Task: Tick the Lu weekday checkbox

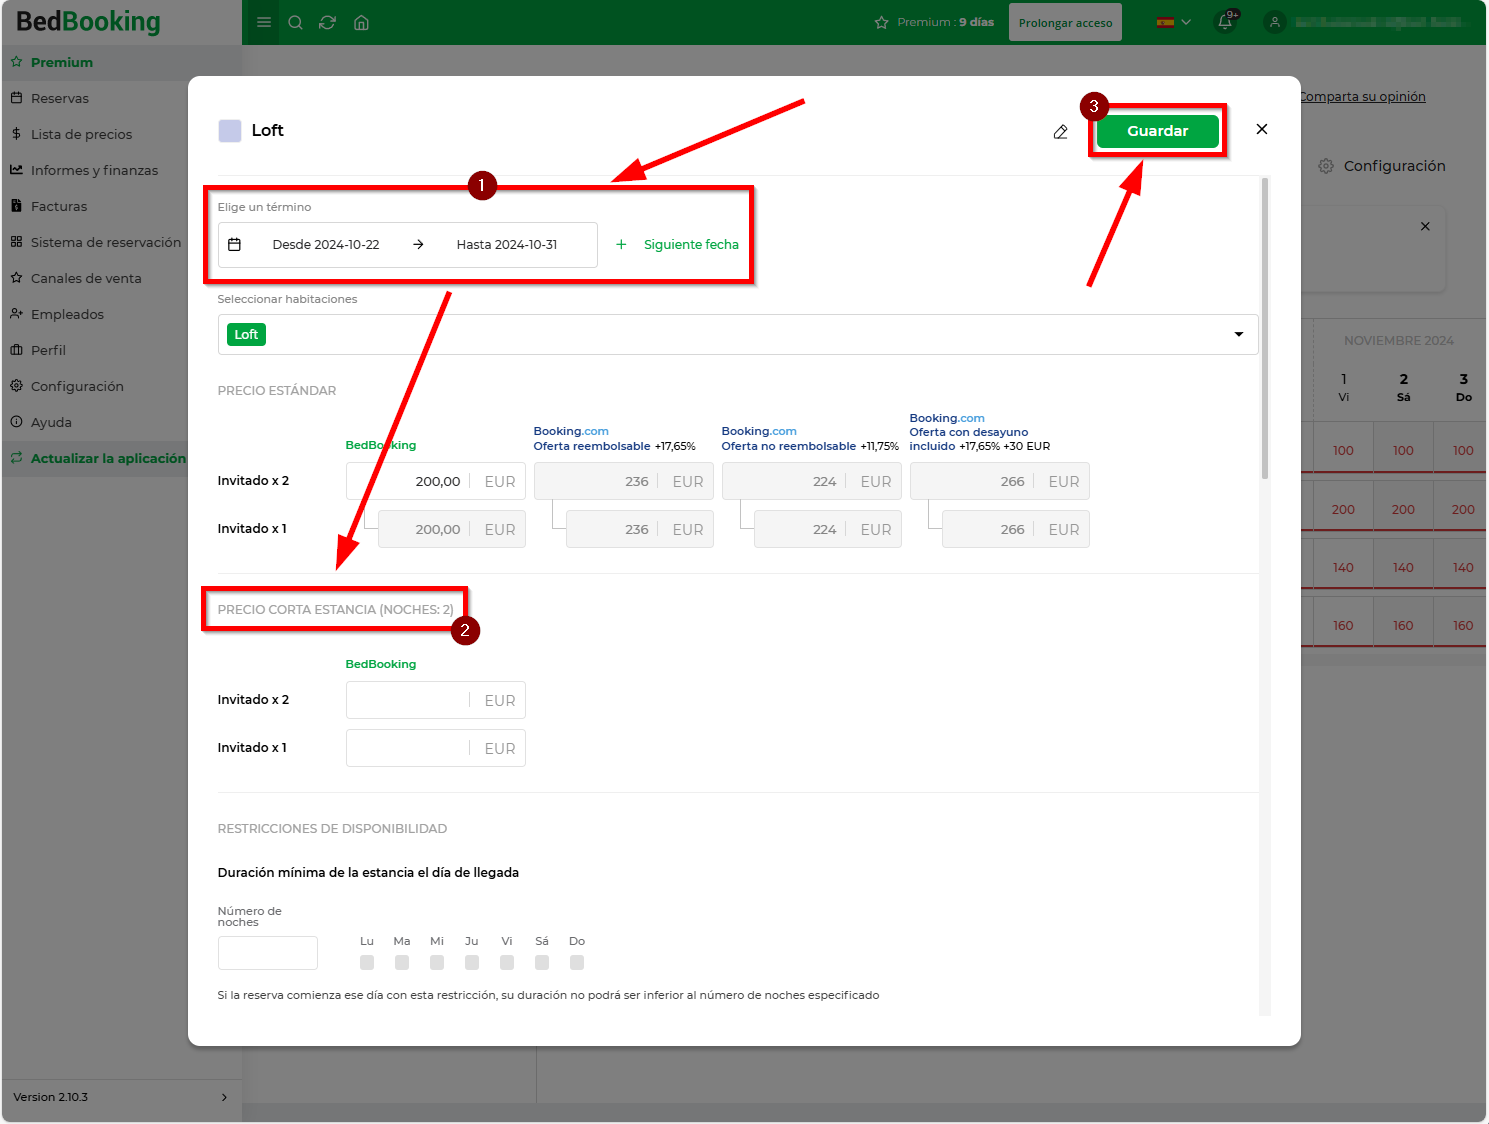Action: [x=367, y=962]
